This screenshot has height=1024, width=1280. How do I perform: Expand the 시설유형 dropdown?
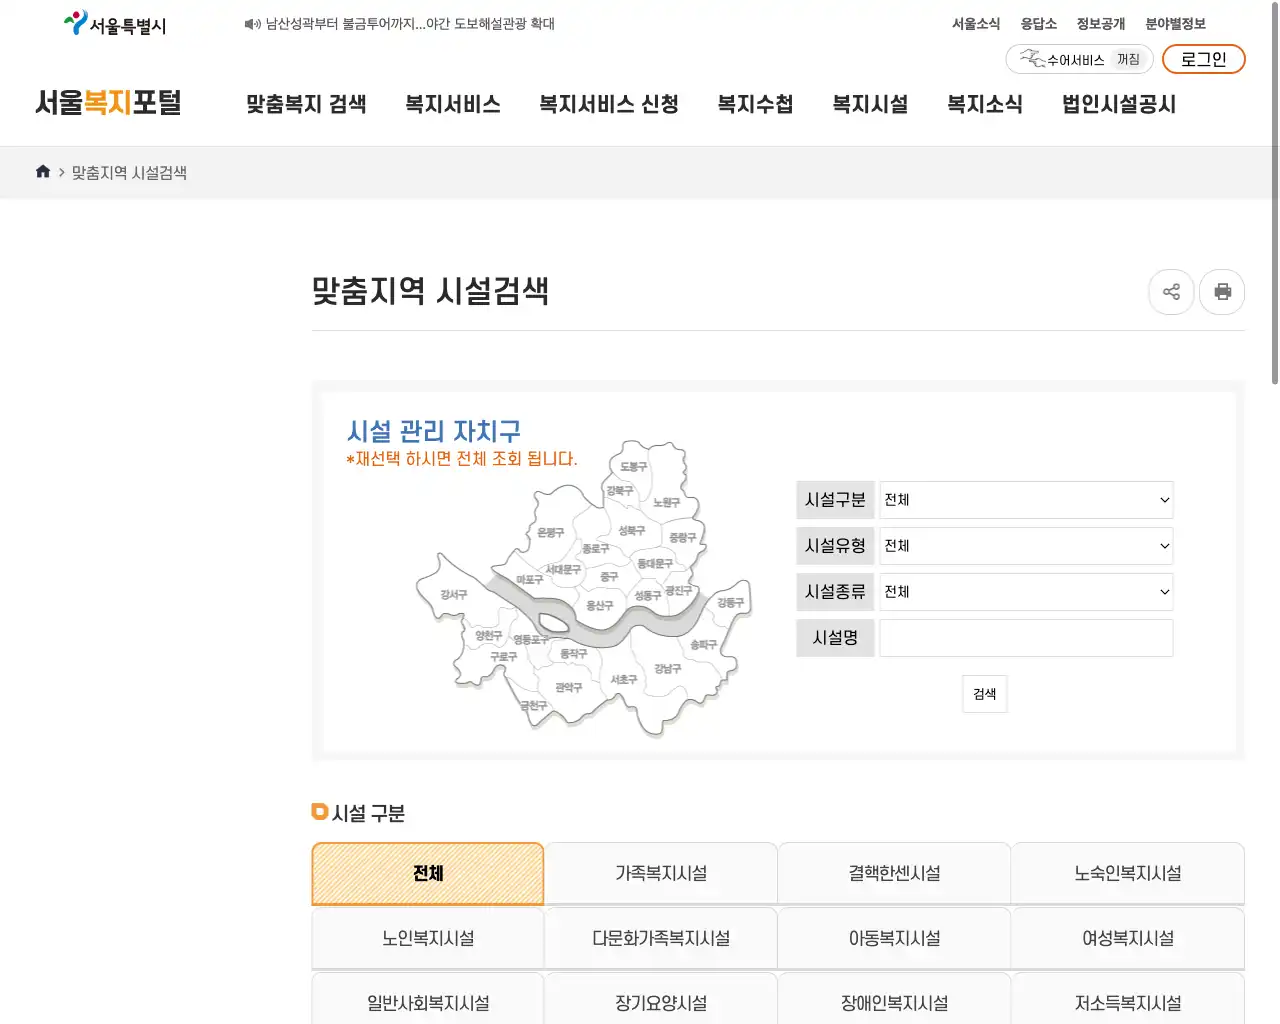click(x=1026, y=546)
